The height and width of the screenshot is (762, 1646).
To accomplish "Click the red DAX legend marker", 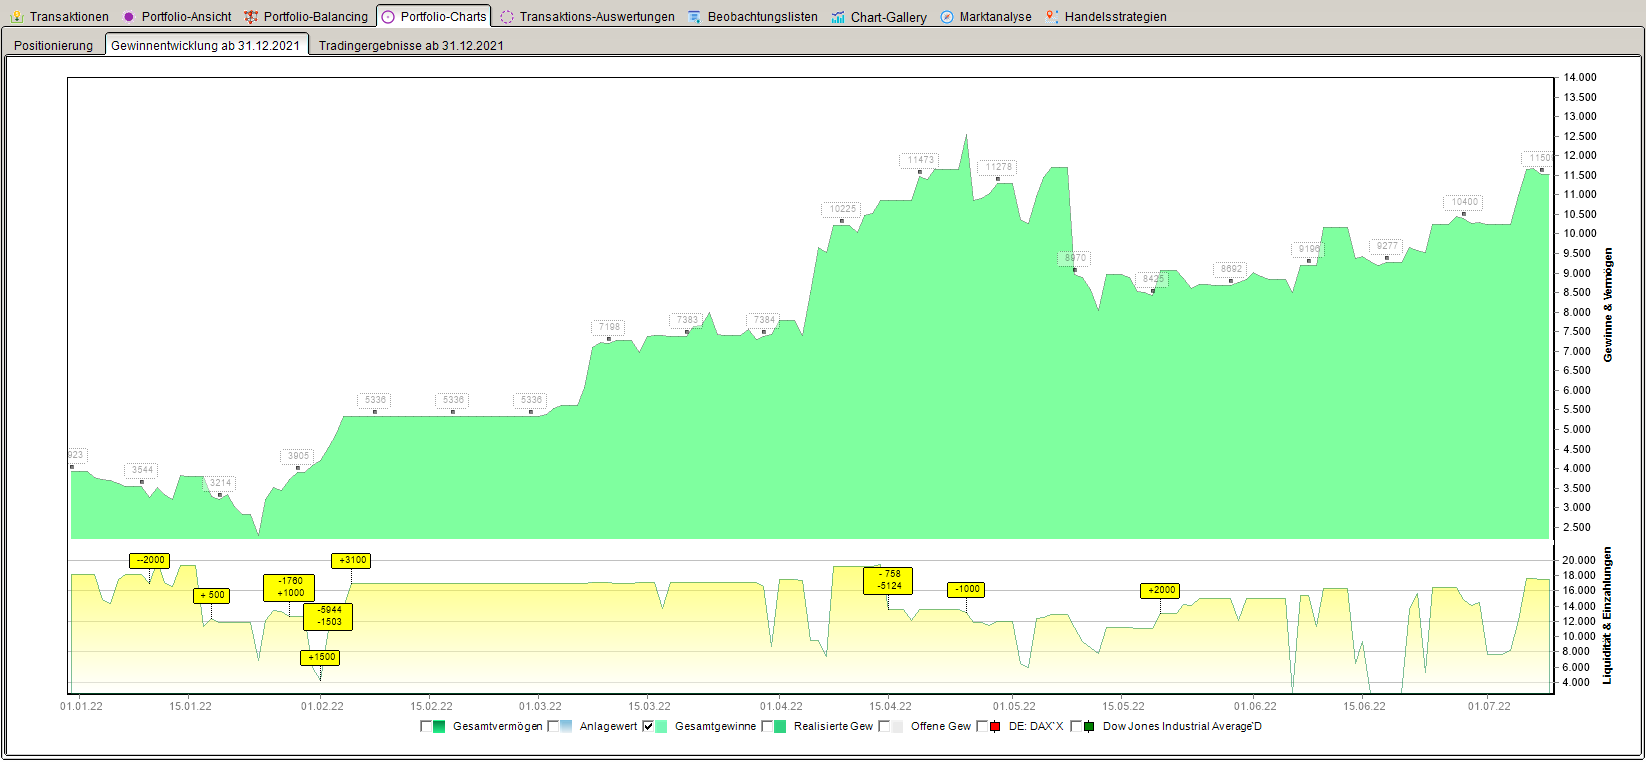I will 995,726.
